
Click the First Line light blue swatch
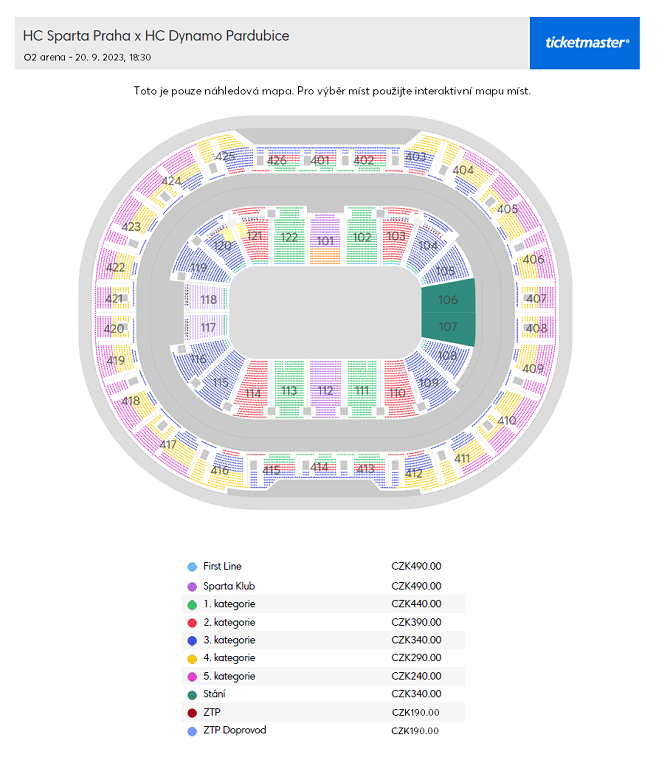(x=192, y=567)
